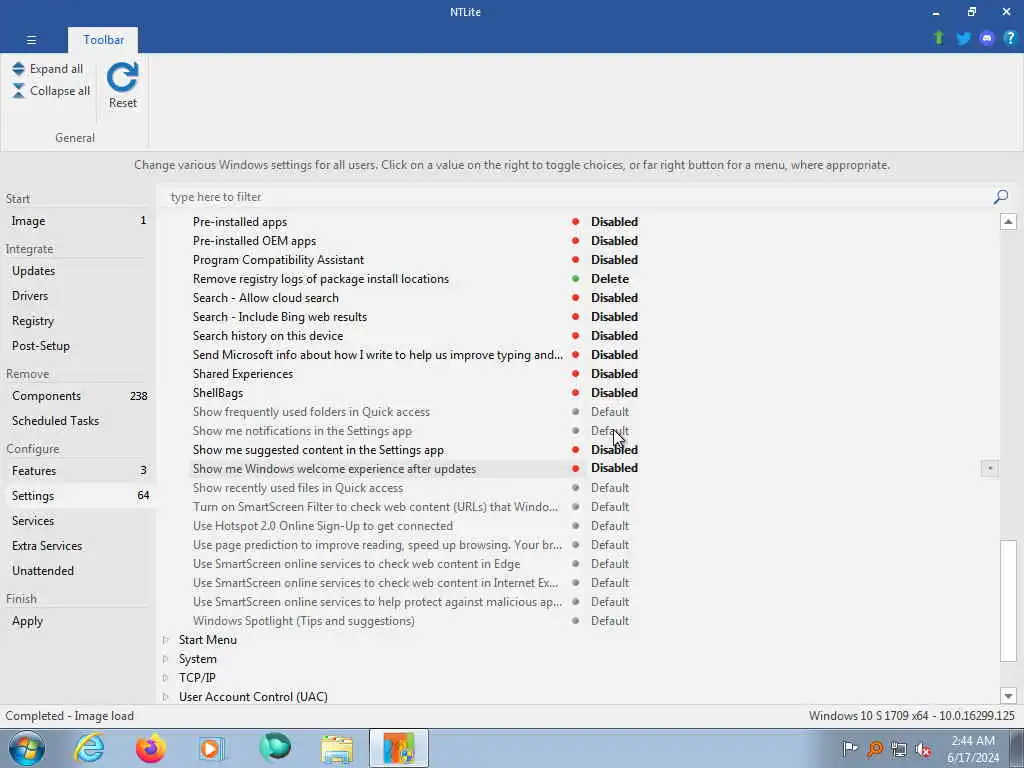
Task: Click the NTLite taskbar icon
Action: coord(399,748)
